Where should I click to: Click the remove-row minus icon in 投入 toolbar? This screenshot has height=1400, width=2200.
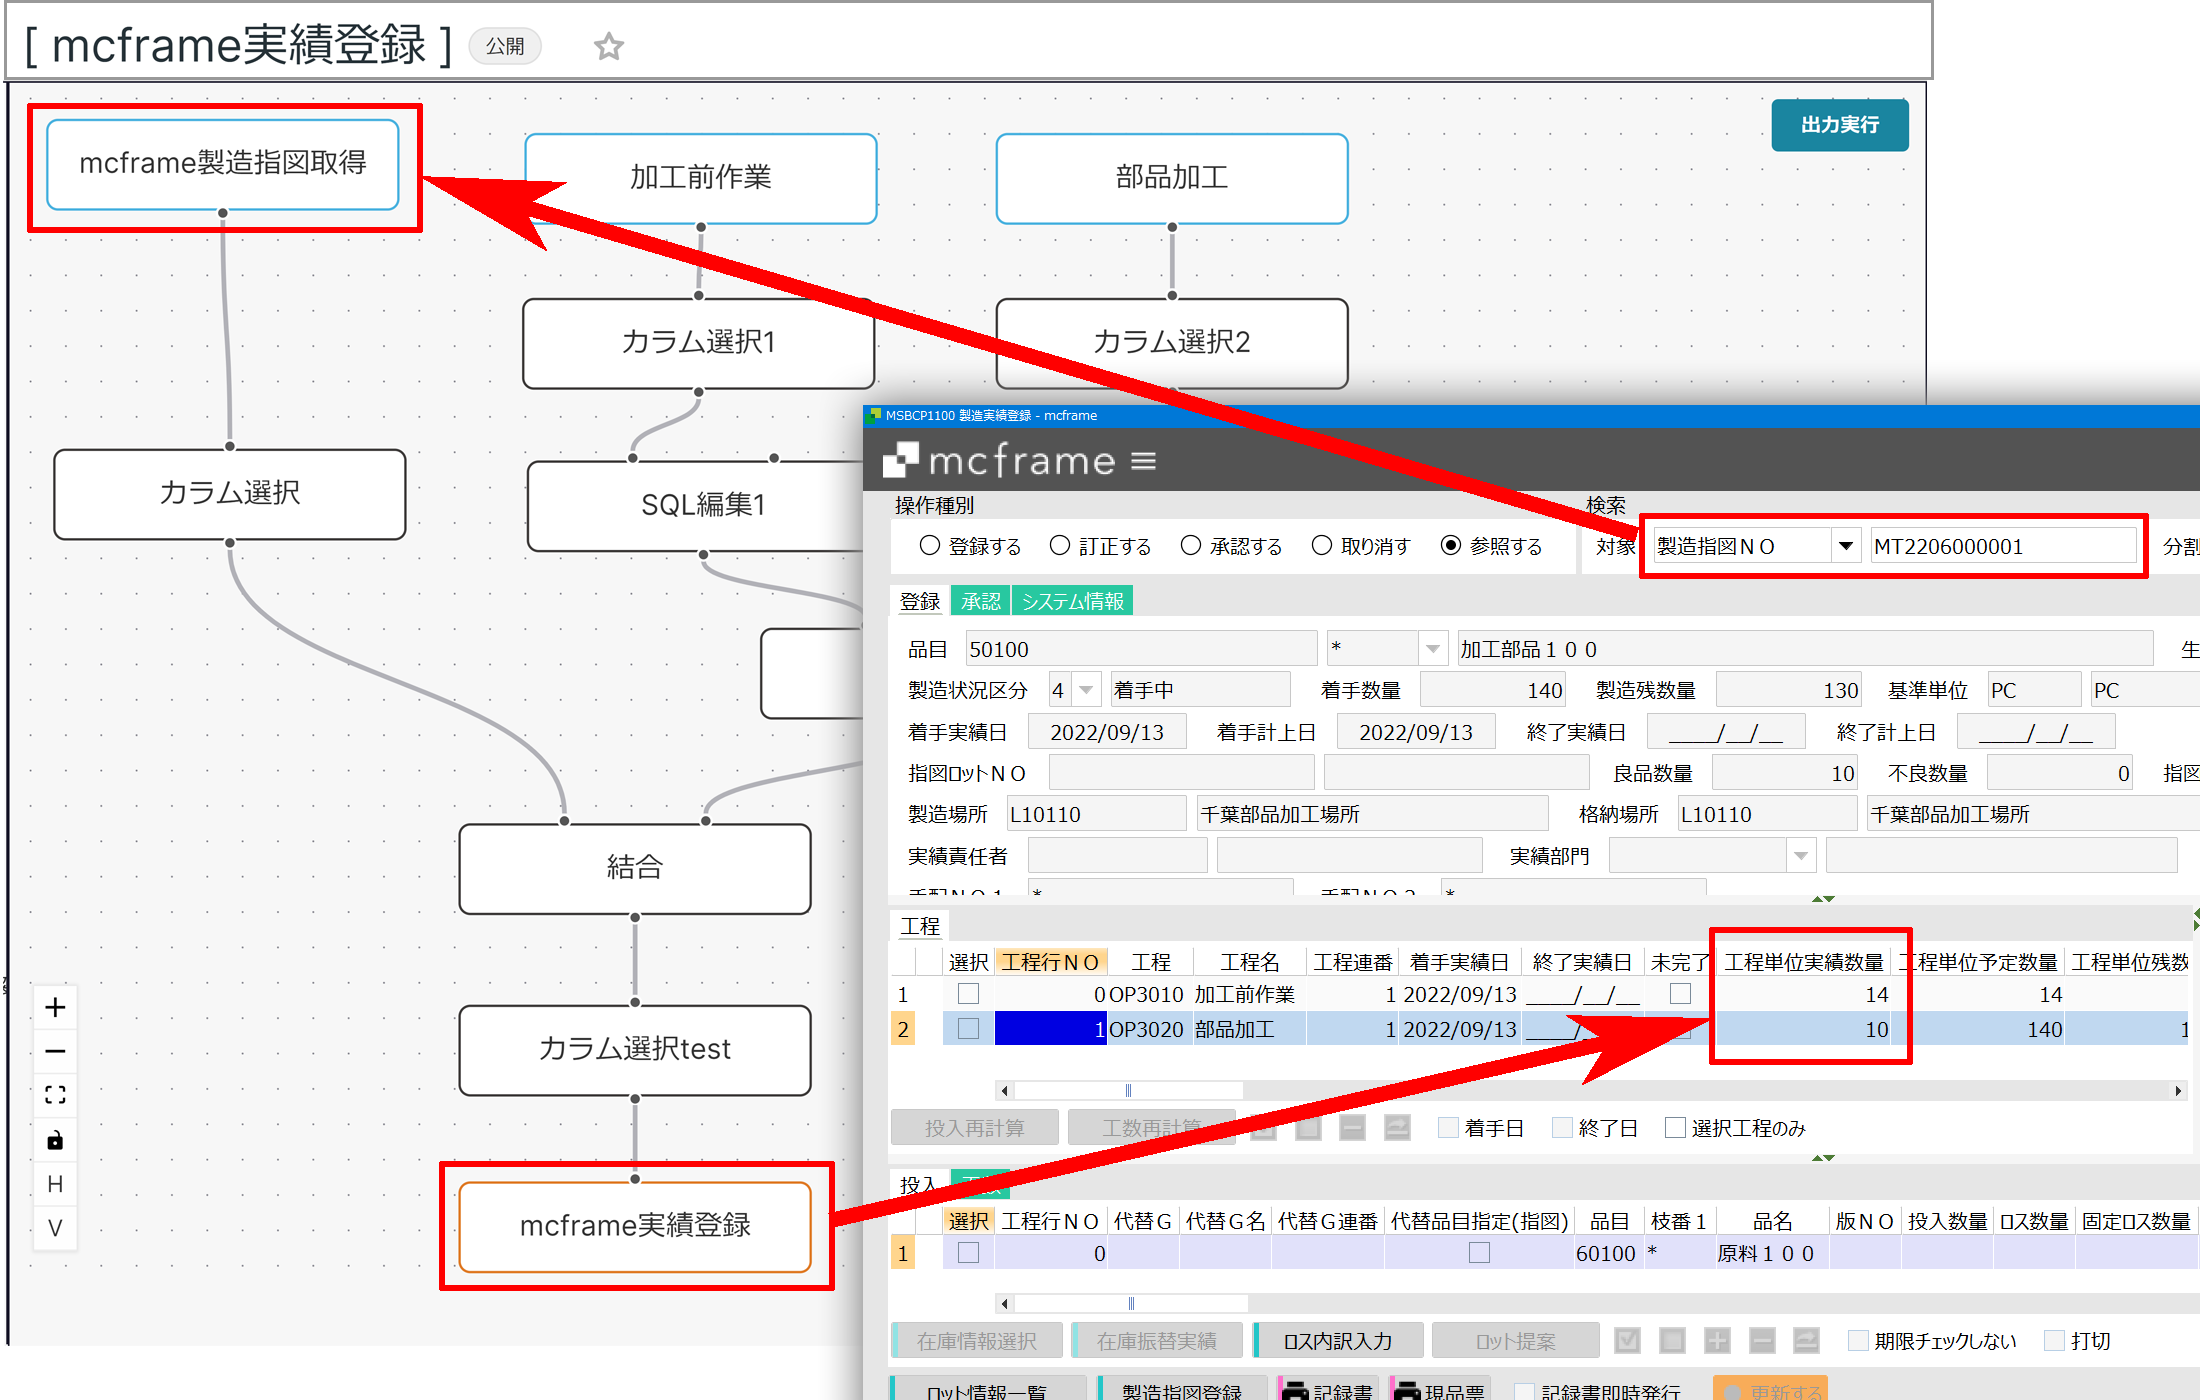coord(1762,1340)
